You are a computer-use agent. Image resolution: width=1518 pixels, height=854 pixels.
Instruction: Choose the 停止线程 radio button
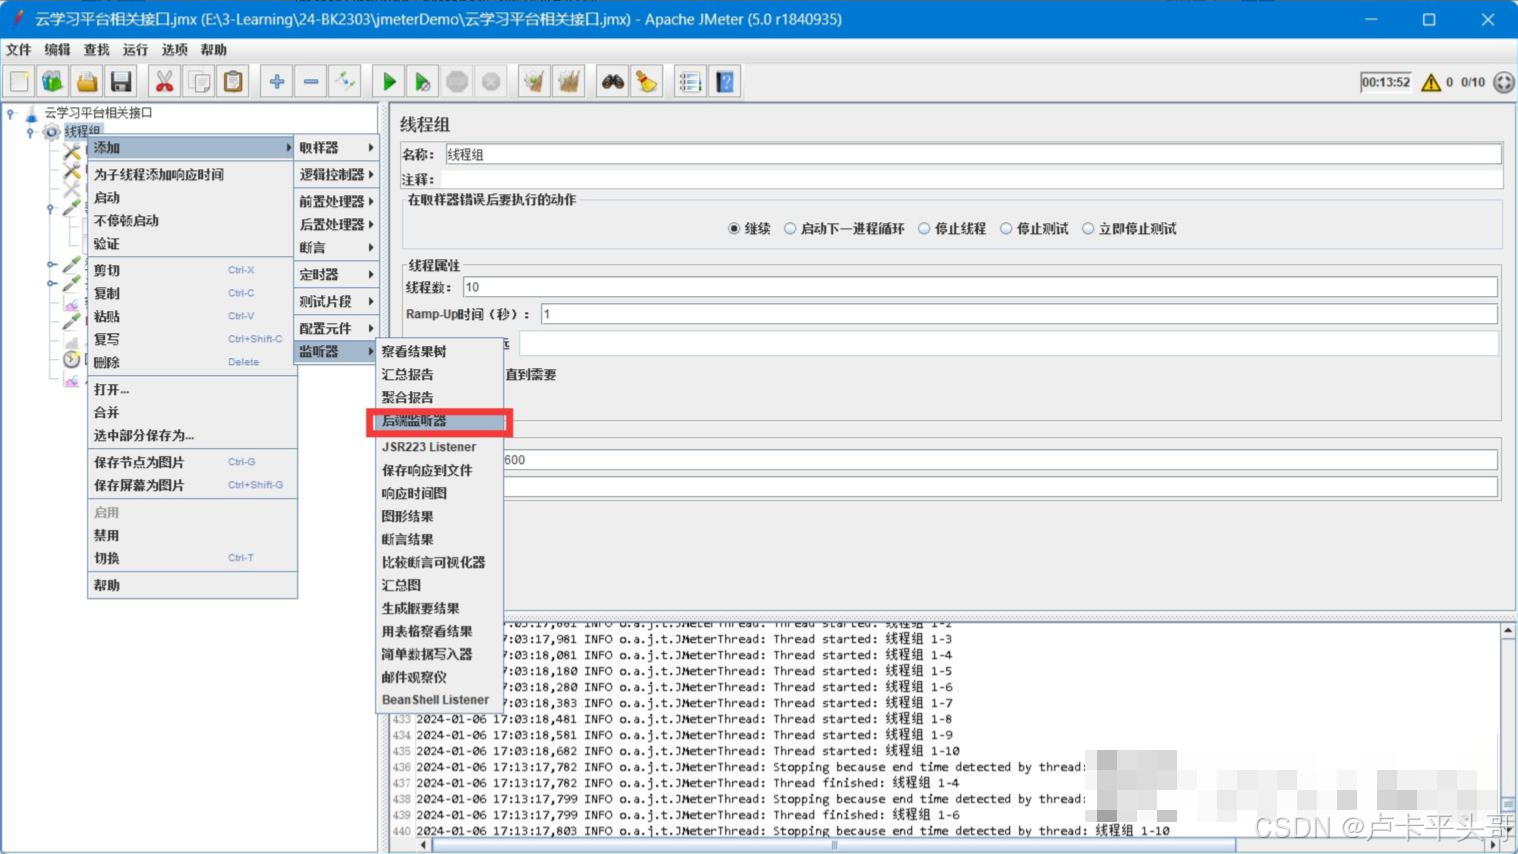924,229
